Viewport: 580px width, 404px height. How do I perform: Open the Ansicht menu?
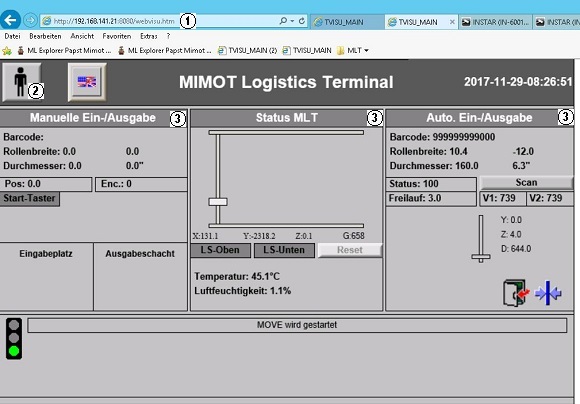82,36
